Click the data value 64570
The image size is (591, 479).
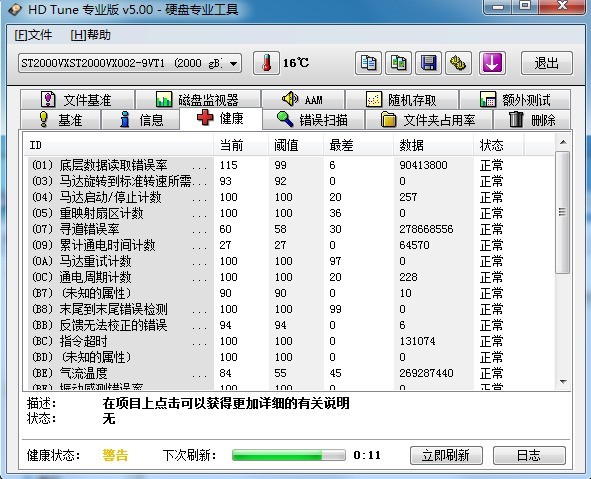[x=414, y=245]
